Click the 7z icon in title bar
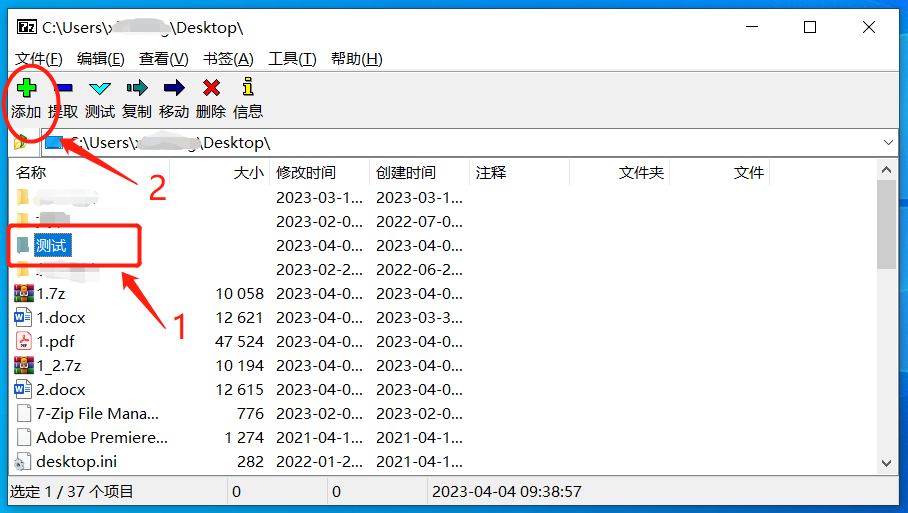This screenshot has height=513, width=908. 27,27
